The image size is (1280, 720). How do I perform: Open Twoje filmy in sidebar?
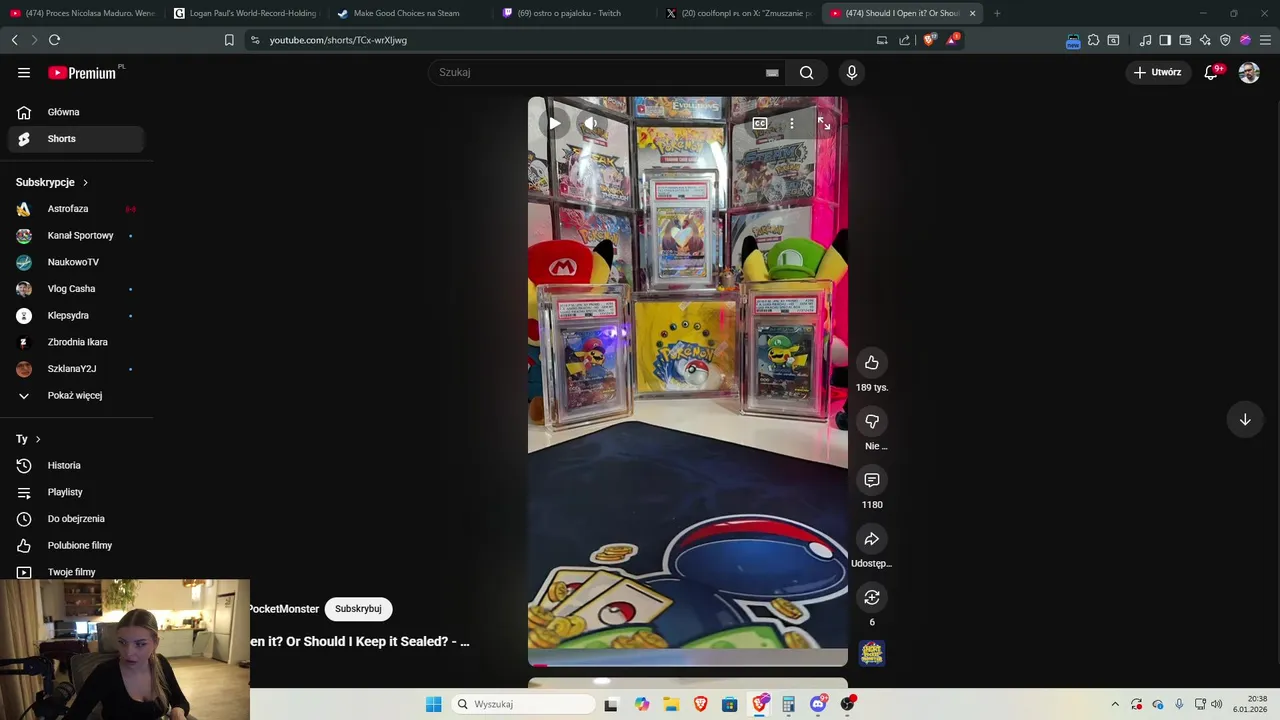point(76,571)
